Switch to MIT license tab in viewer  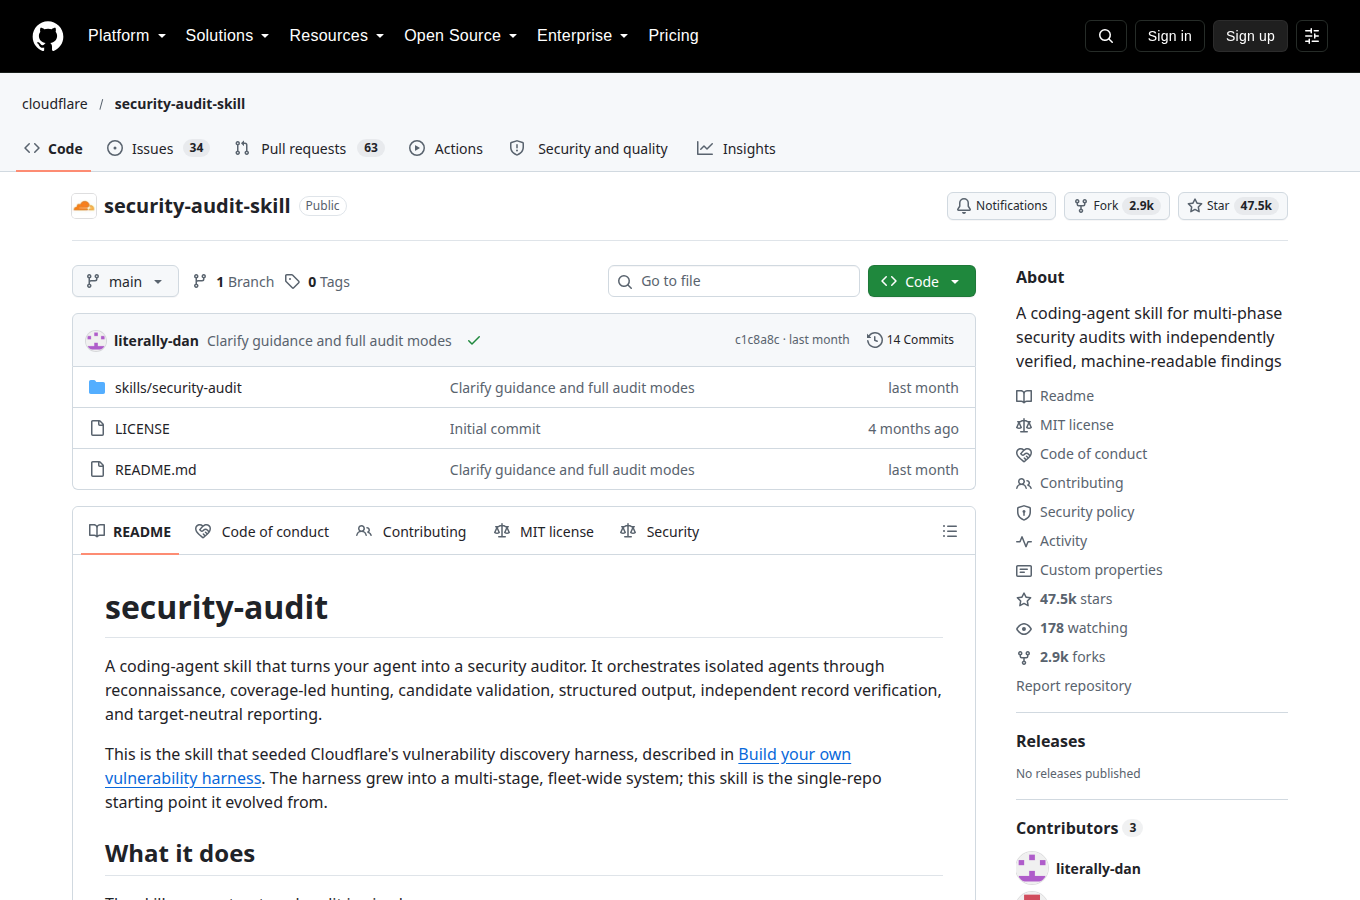tap(544, 531)
